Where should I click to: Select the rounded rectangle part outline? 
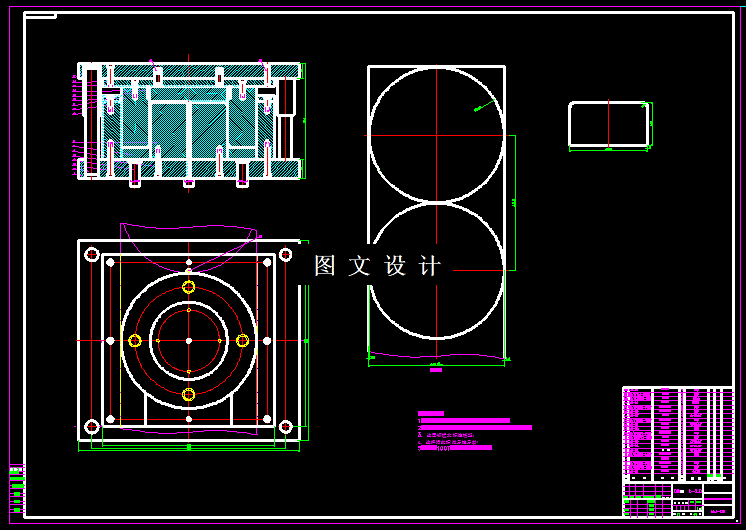pyautogui.click(x=609, y=124)
